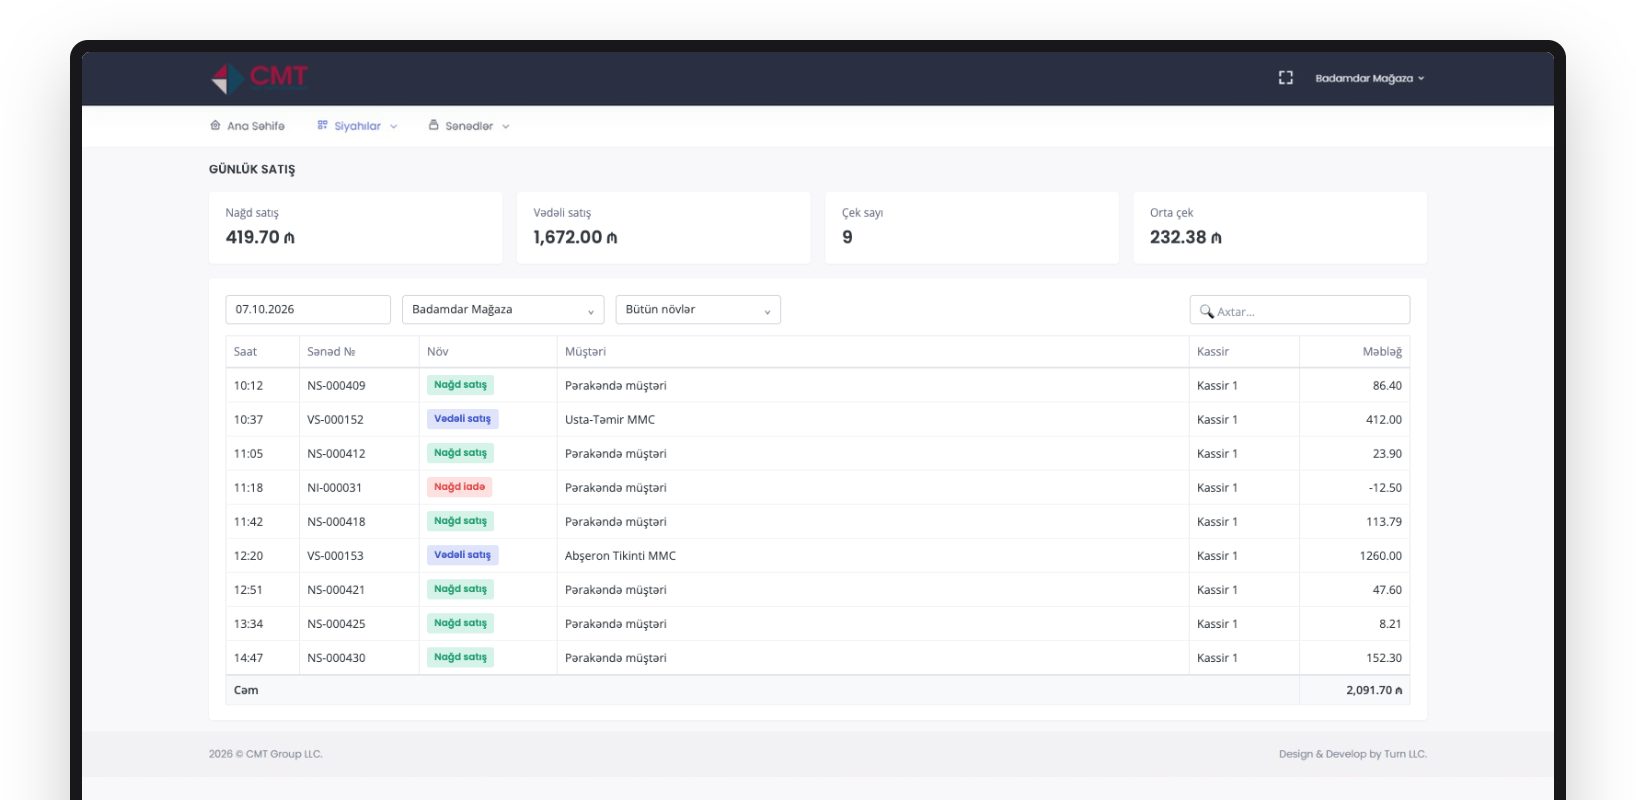Open the Bütün növlər type dropdown

click(698, 309)
